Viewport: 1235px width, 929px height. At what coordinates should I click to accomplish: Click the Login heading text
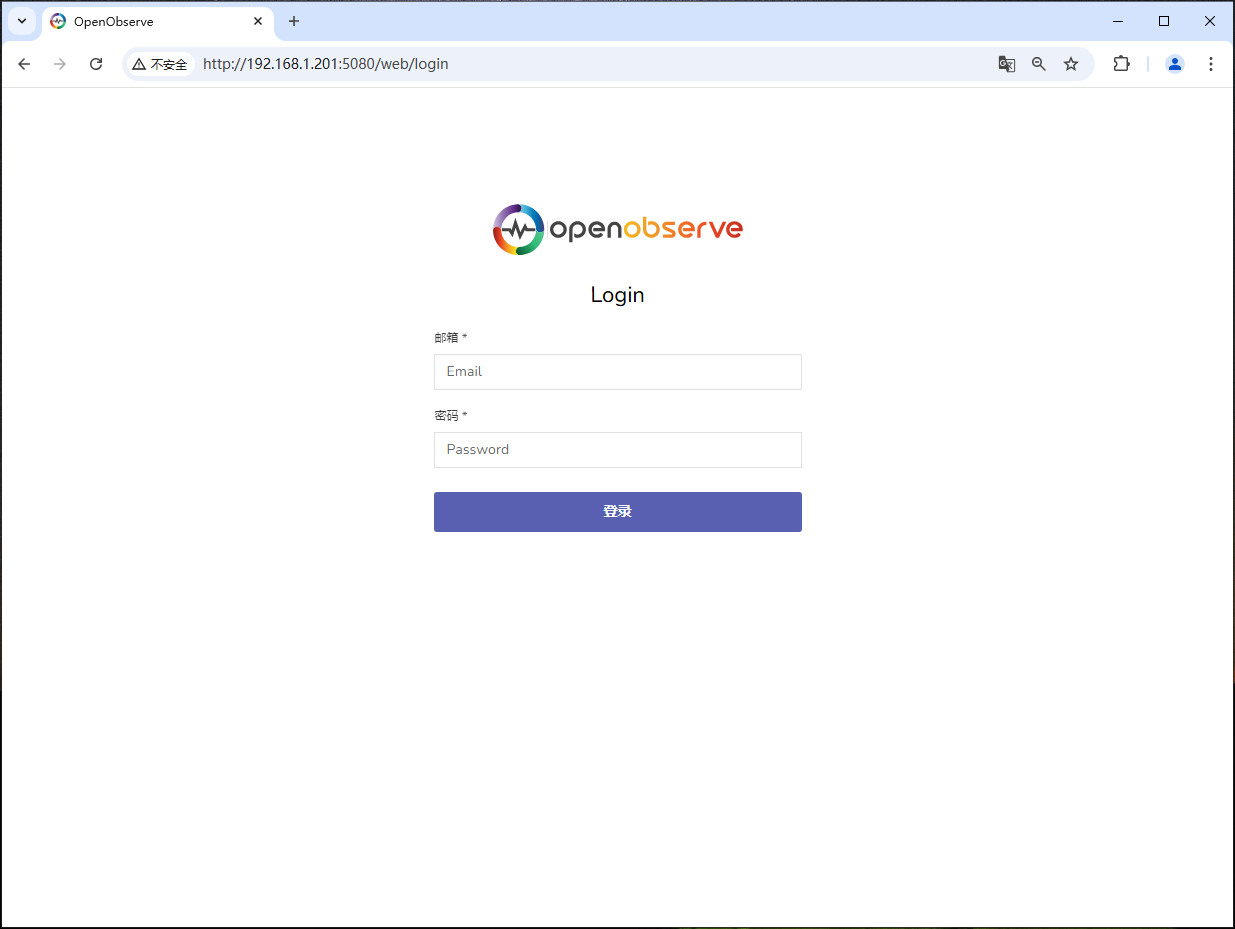click(x=617, y=294)
